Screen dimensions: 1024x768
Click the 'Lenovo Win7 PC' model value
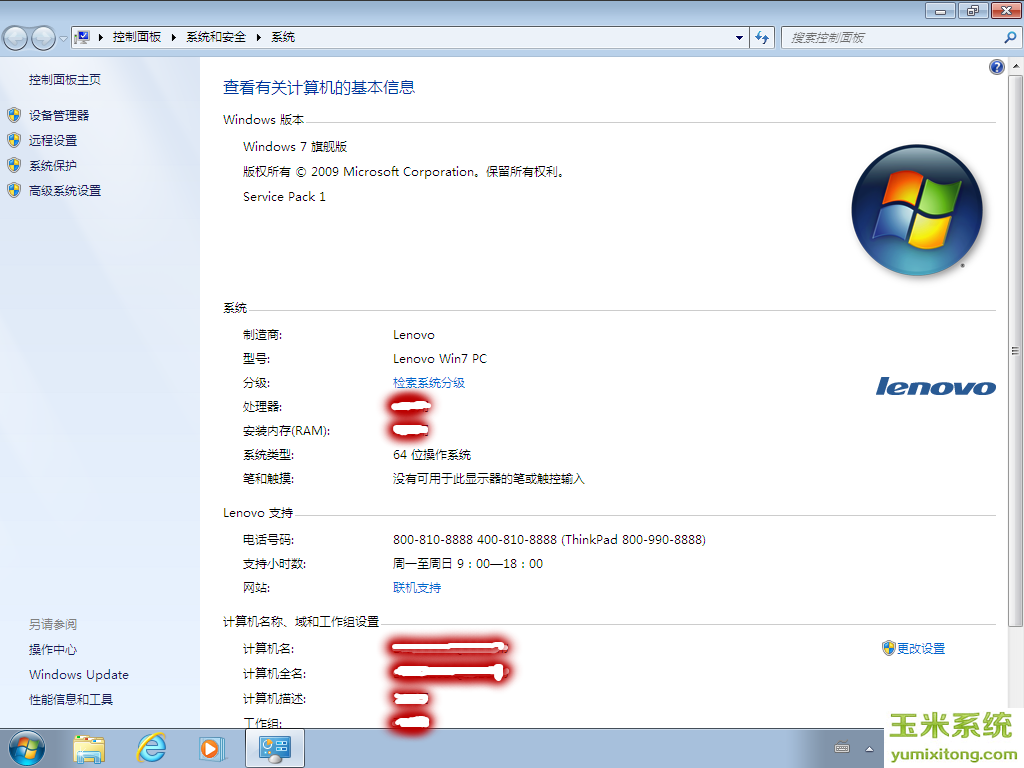pyautogui.click(x=440, y=359)
